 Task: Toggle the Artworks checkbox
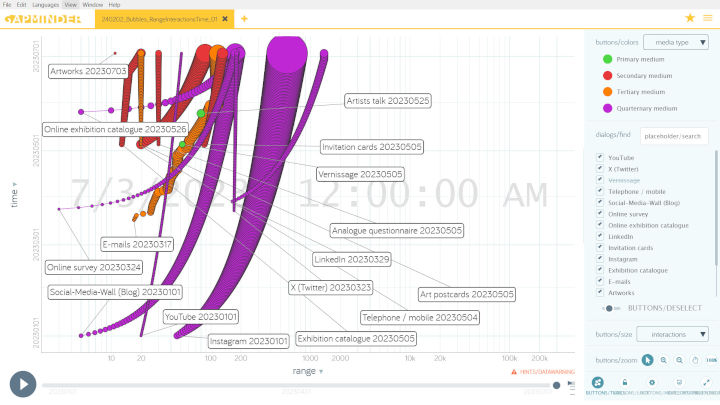(x=600, y=292)
